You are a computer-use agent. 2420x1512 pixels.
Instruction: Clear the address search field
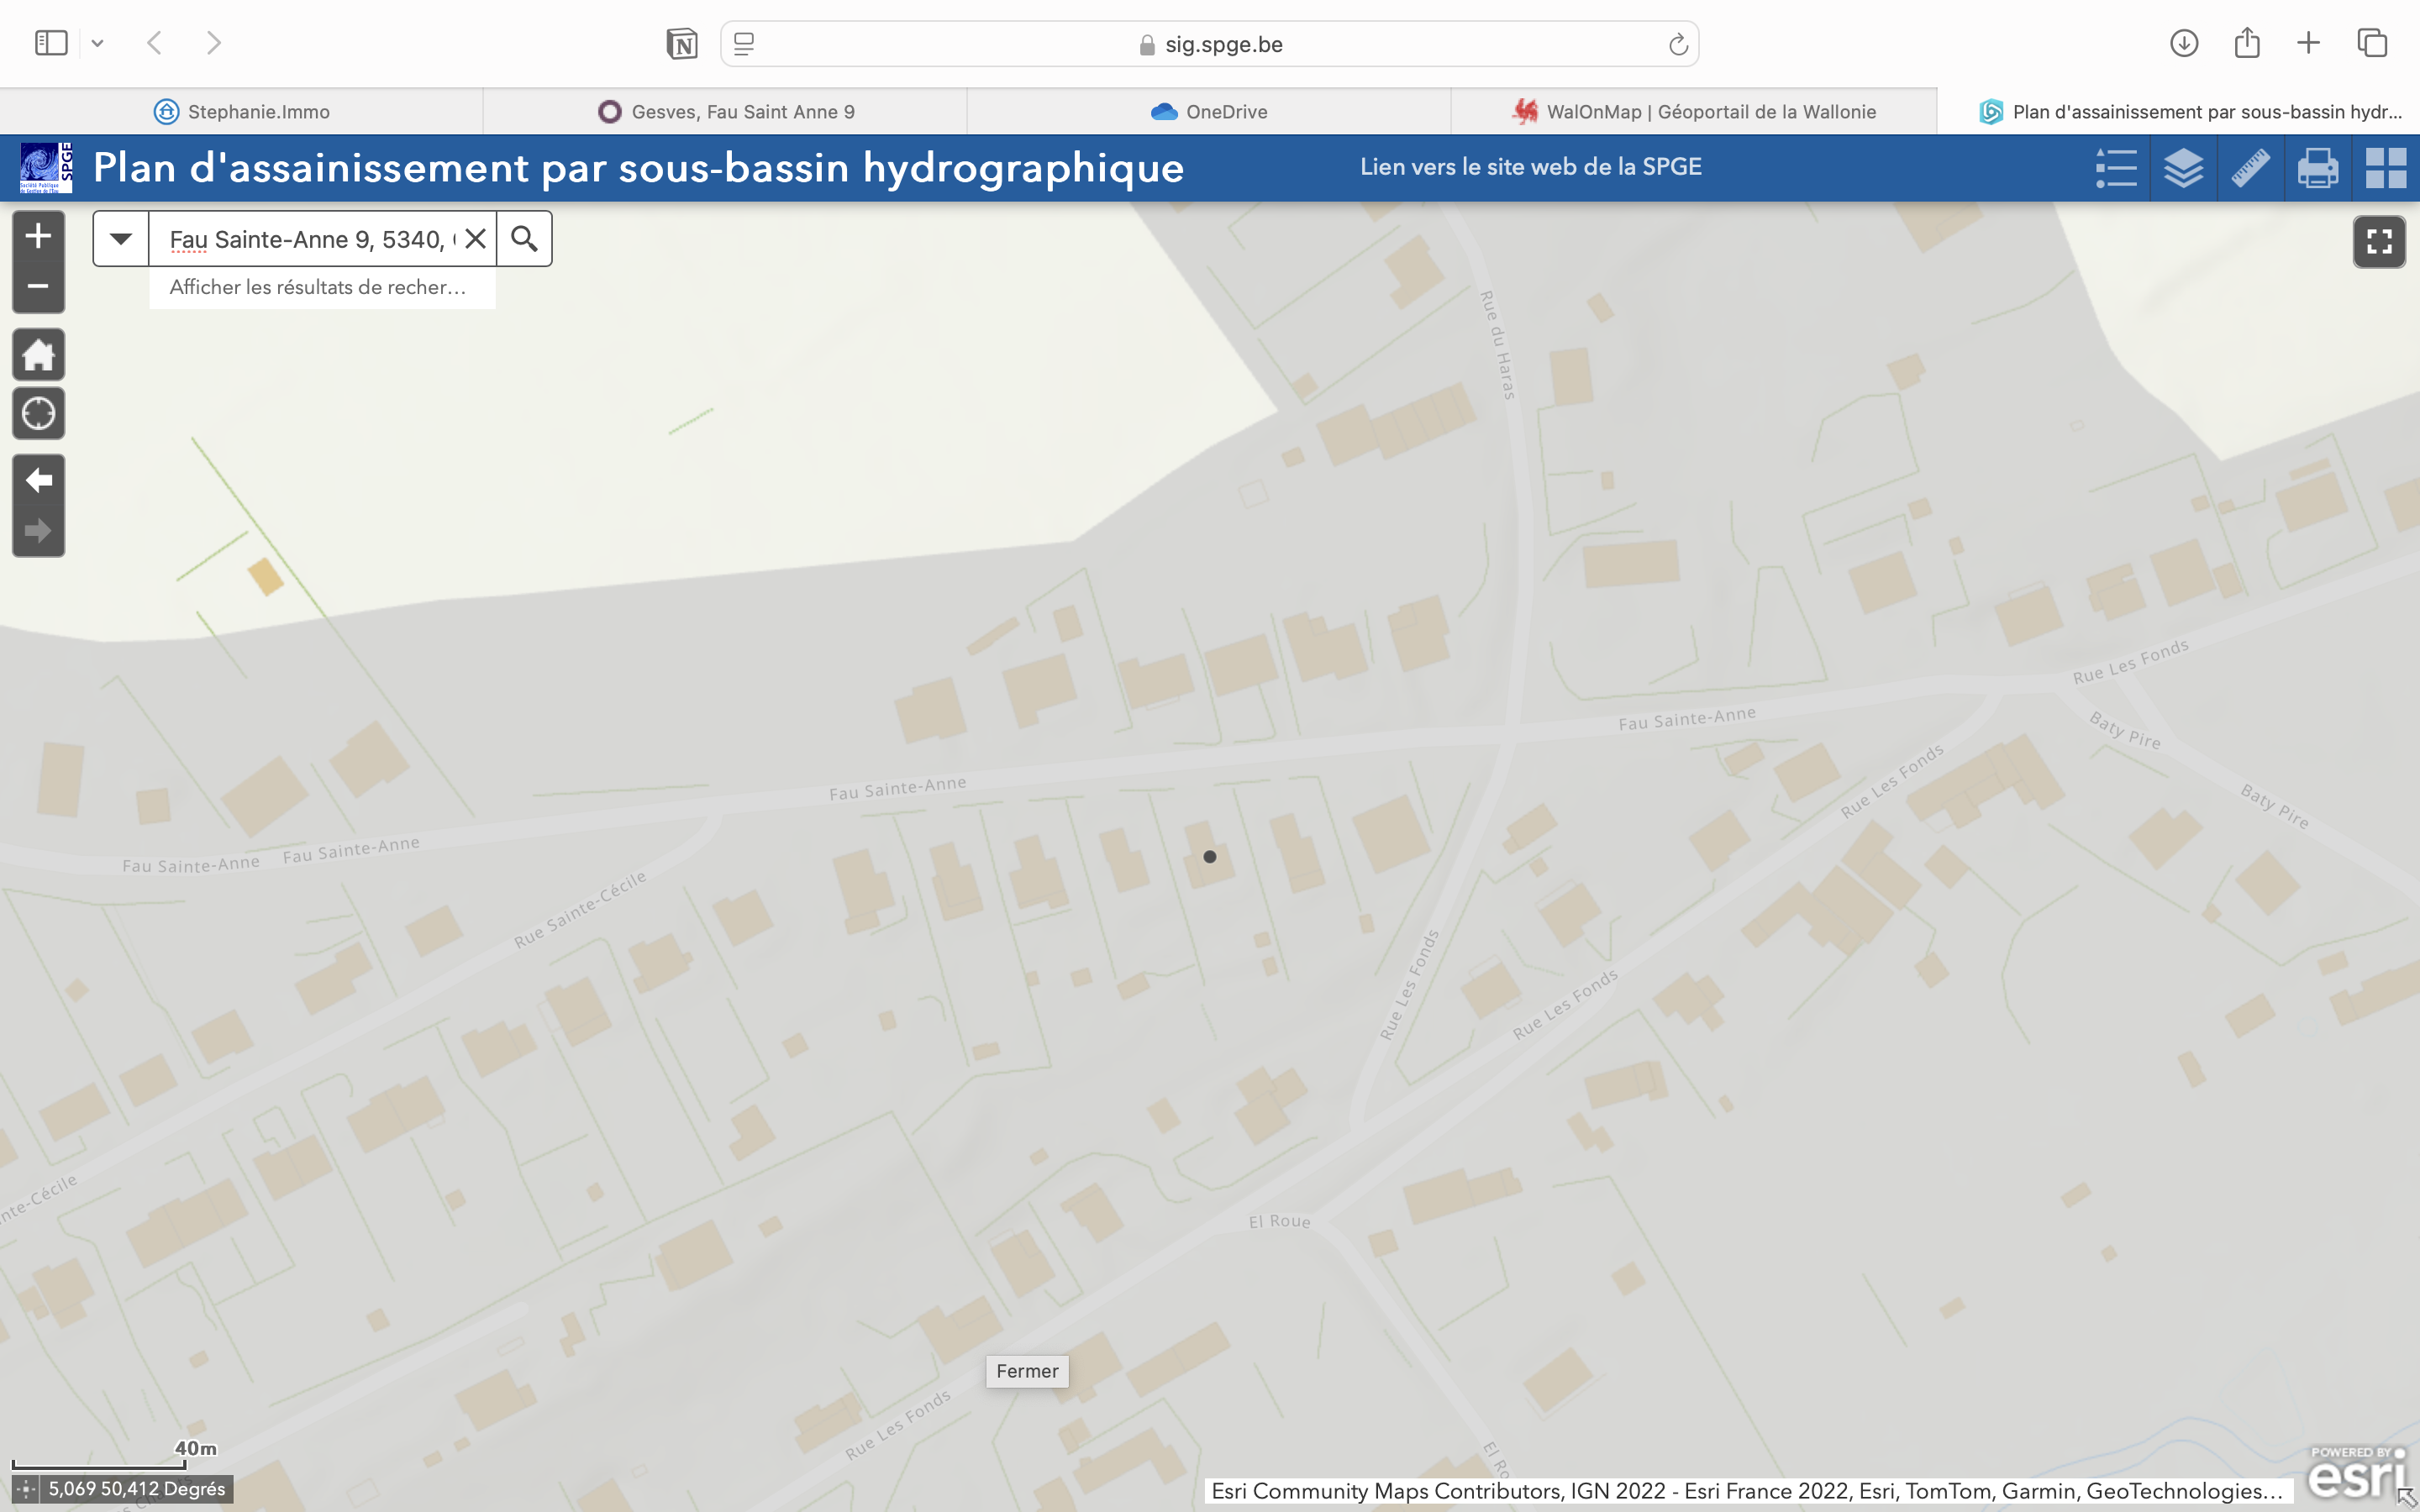pos(475,239)
